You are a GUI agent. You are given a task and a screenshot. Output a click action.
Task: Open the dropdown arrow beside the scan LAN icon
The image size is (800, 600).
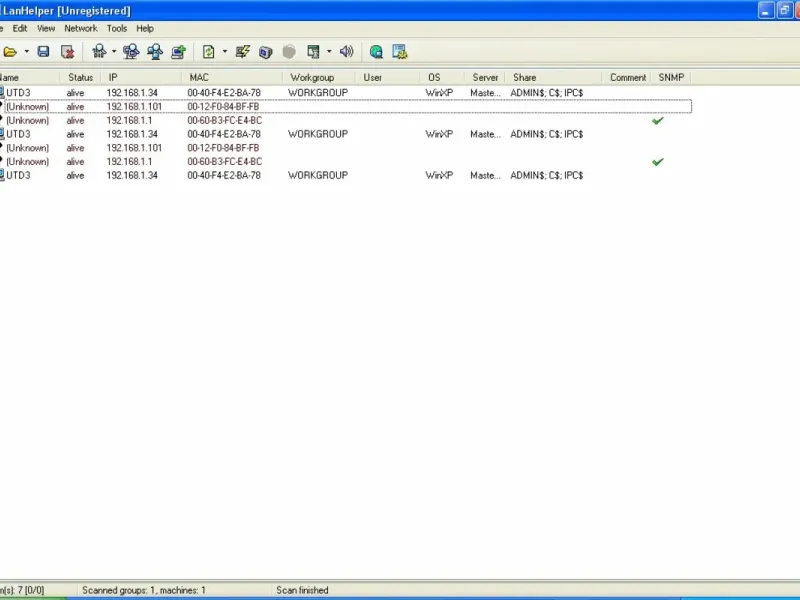[114, 52]
